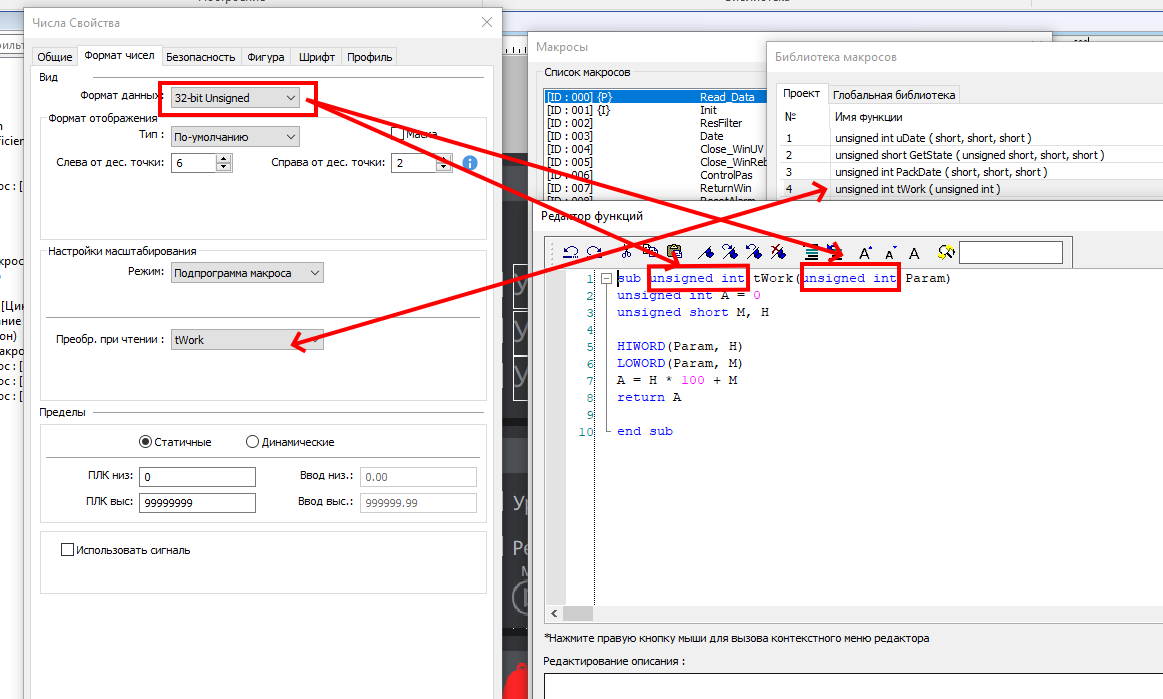Select Проект tab in macro library
Image resolution: width=1163 pixels, height=699 pixels.
coord(801,93)
